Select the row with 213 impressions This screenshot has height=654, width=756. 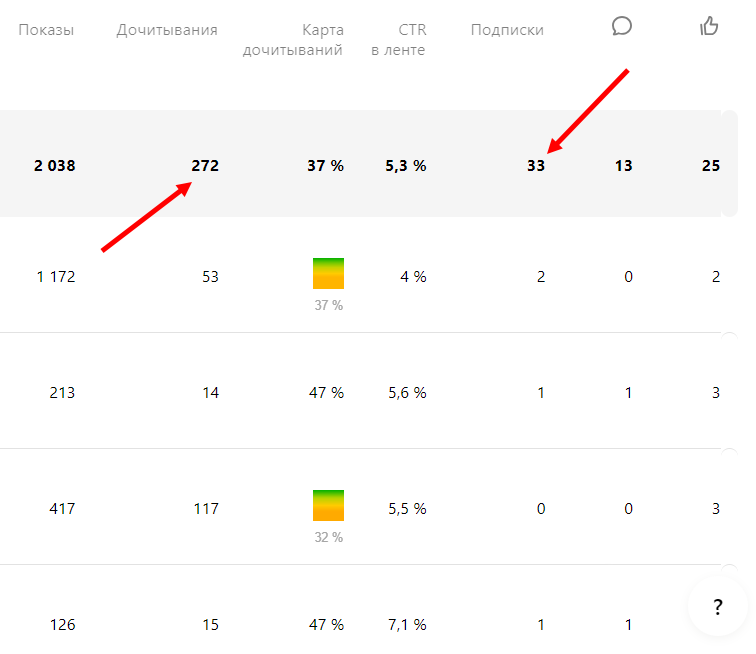click(61, 393)
